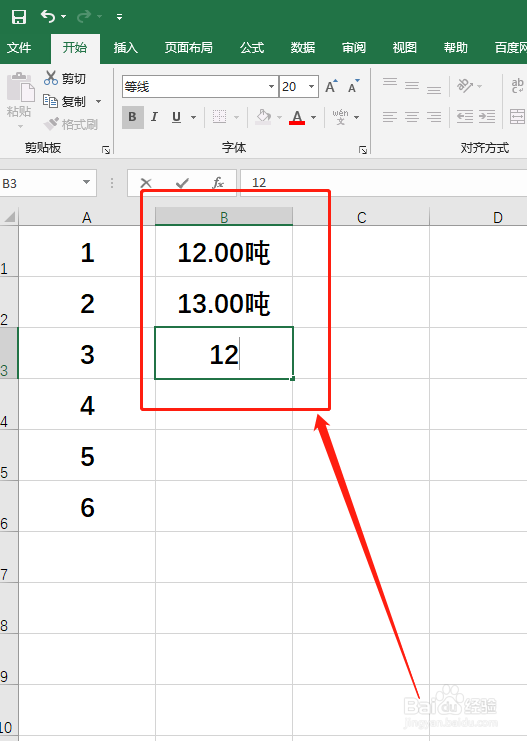Image resolution: width=527 pixels, height=741 pixels.
Task: Click the Save icon in quick access toolbar
Action: tap(19, 17)
